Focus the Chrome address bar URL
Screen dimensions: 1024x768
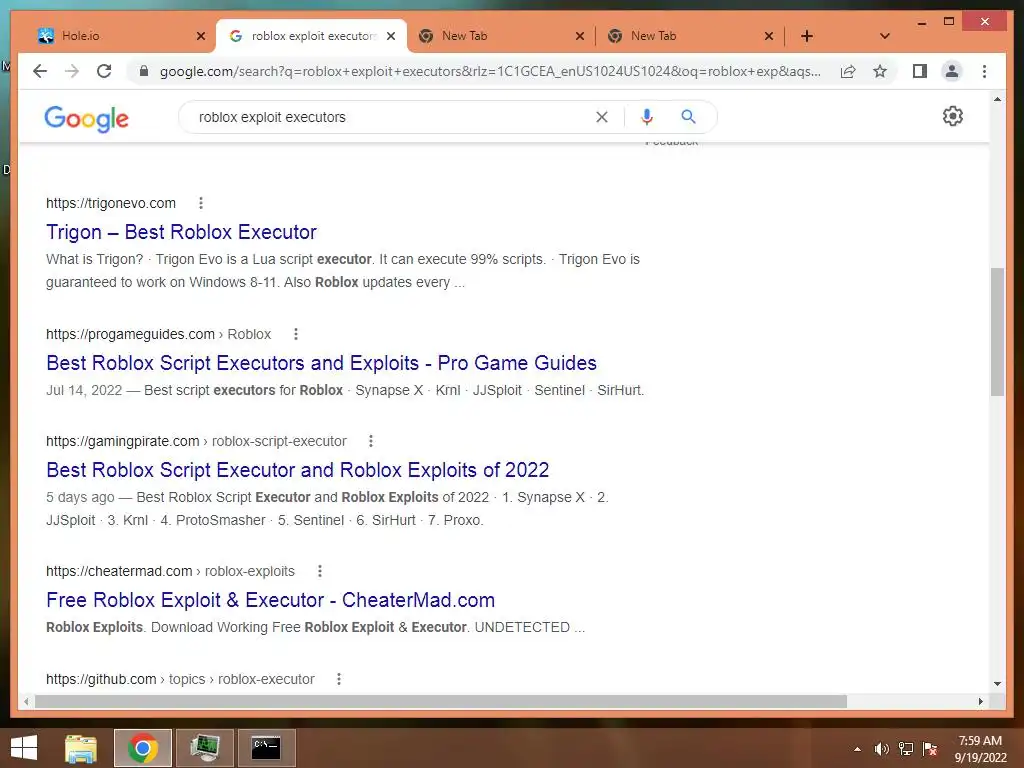click(490, 71)
